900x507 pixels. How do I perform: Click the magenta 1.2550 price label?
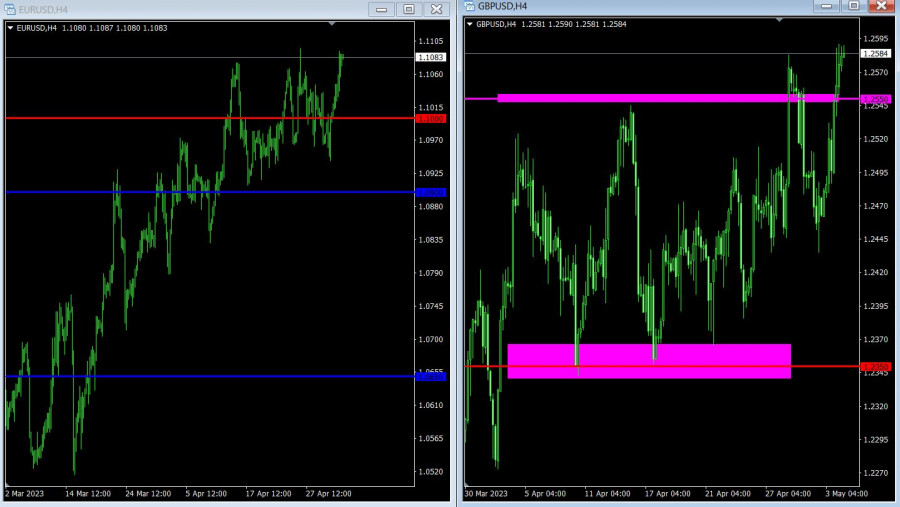tap(875, 99)
